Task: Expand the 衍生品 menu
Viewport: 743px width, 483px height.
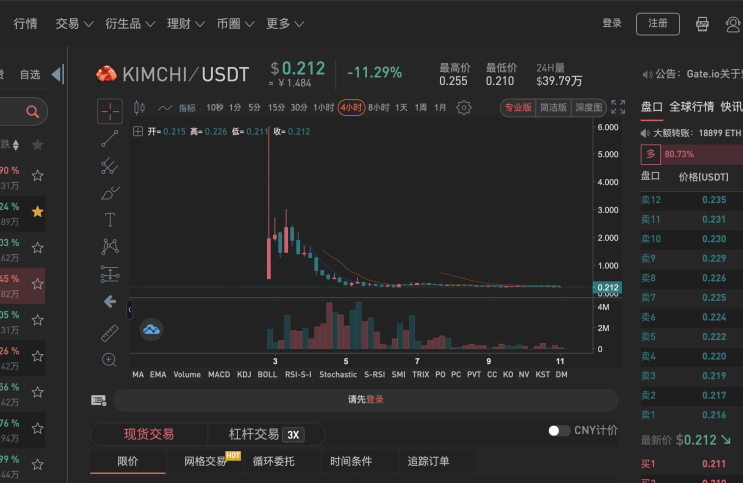Action: pos(130,24)
